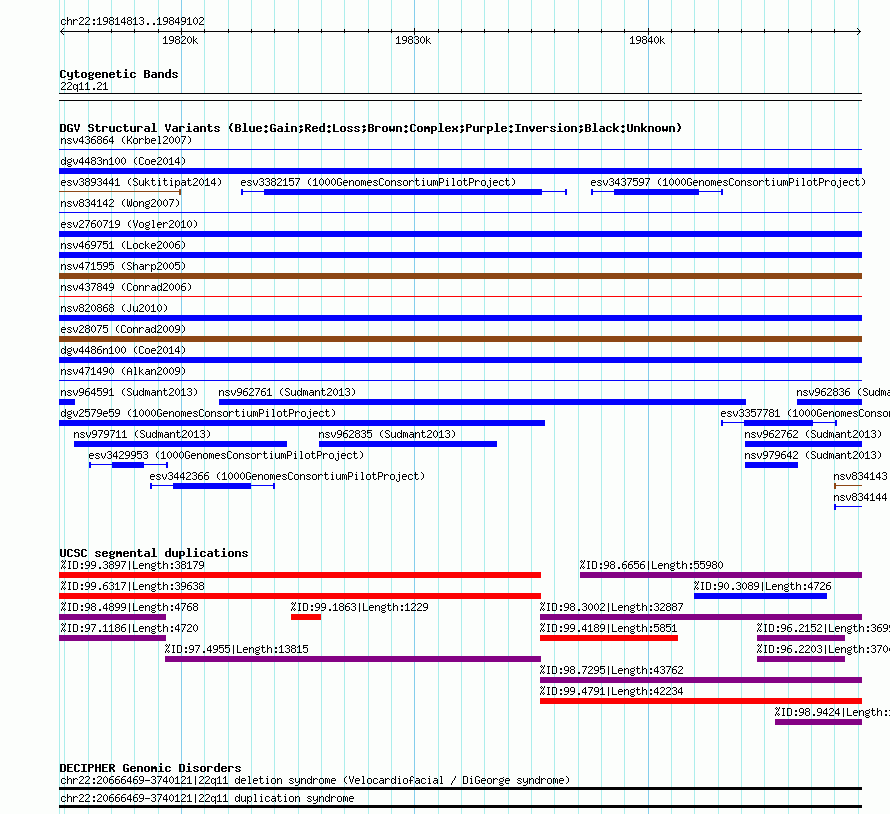Select nsv979642 (Sudmant2013) label

click(x=813, y=455)
